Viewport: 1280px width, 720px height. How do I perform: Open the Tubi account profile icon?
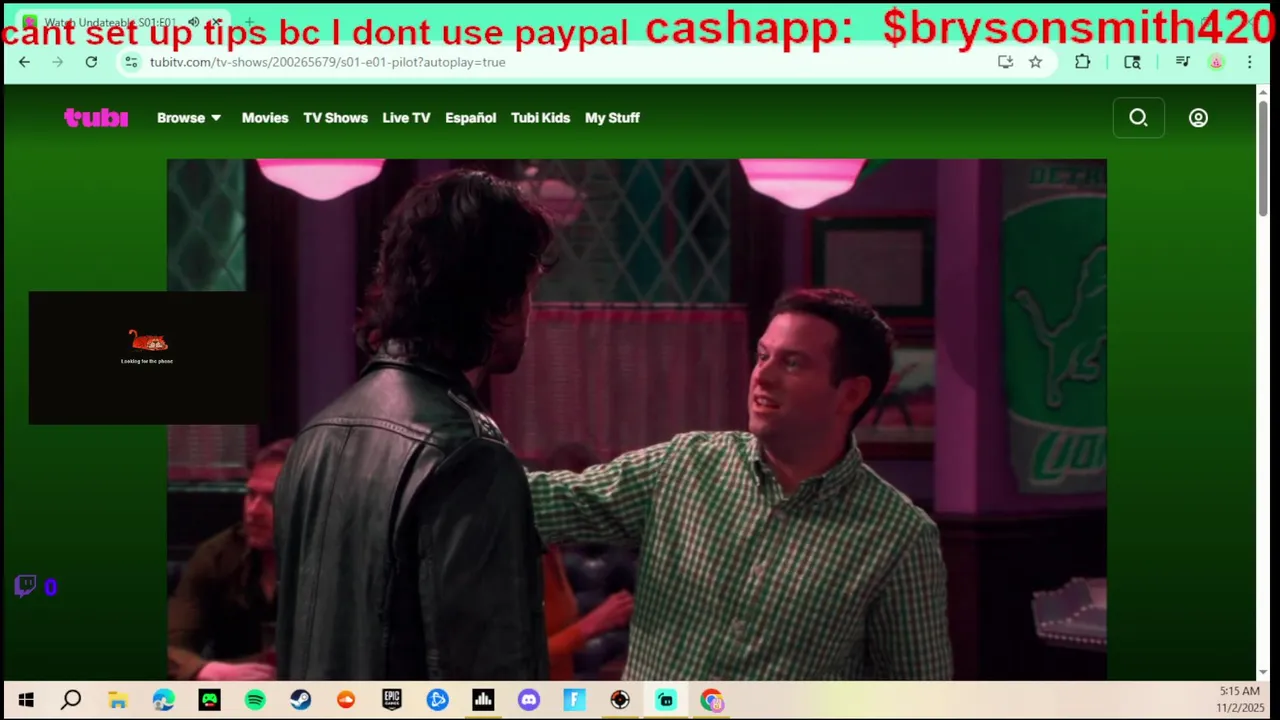click(1198, 118)
